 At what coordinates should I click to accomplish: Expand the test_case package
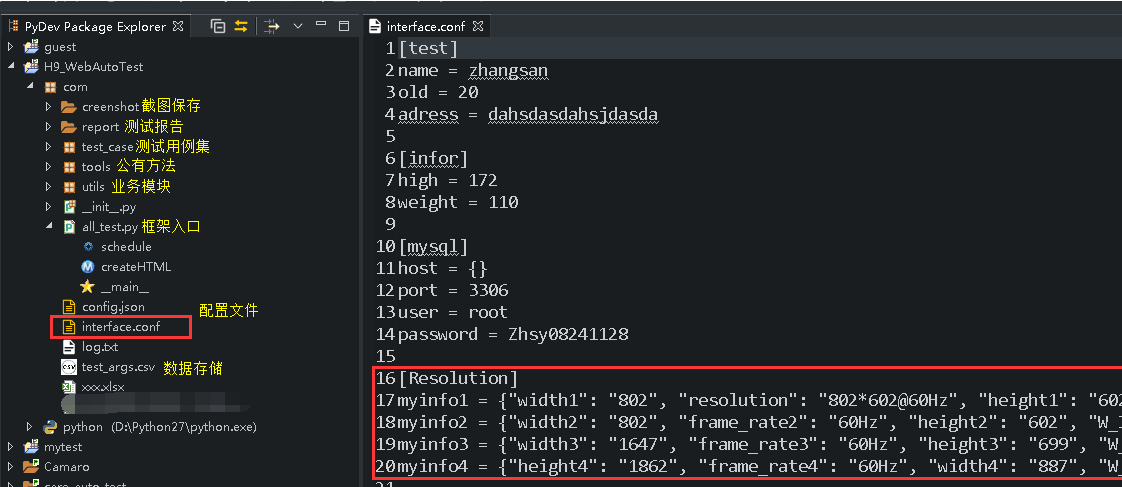[x=49, y=147]
